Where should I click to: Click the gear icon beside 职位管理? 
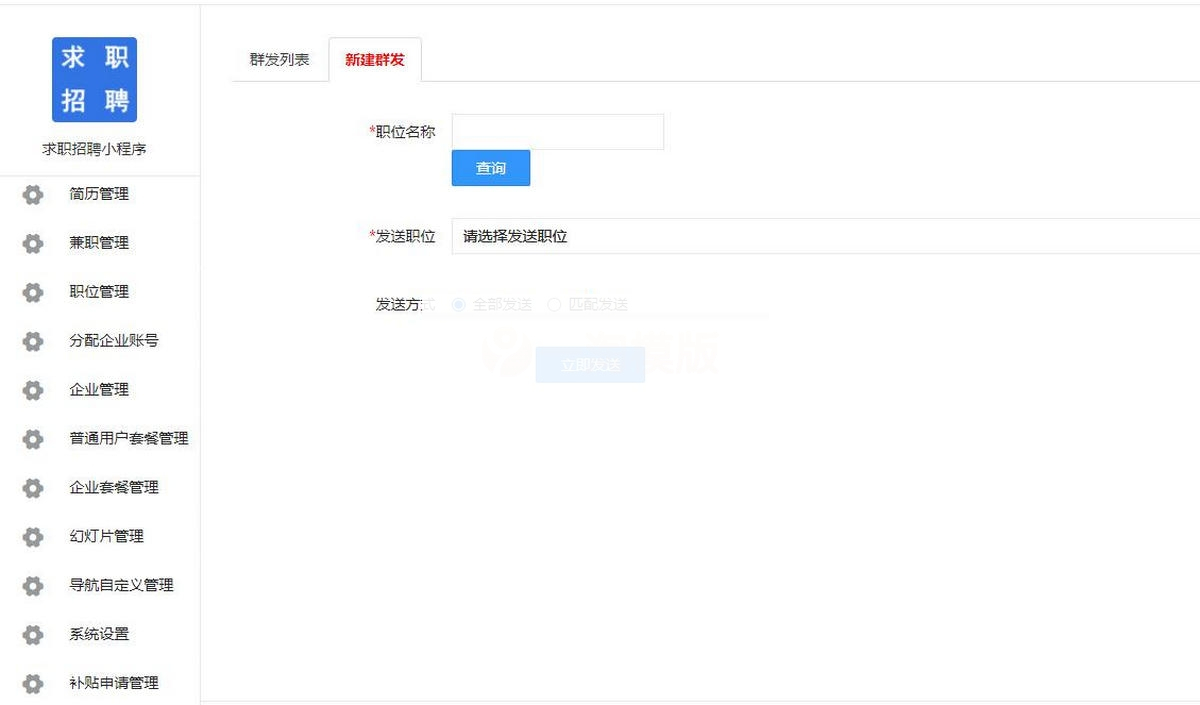tap(32, 292)
